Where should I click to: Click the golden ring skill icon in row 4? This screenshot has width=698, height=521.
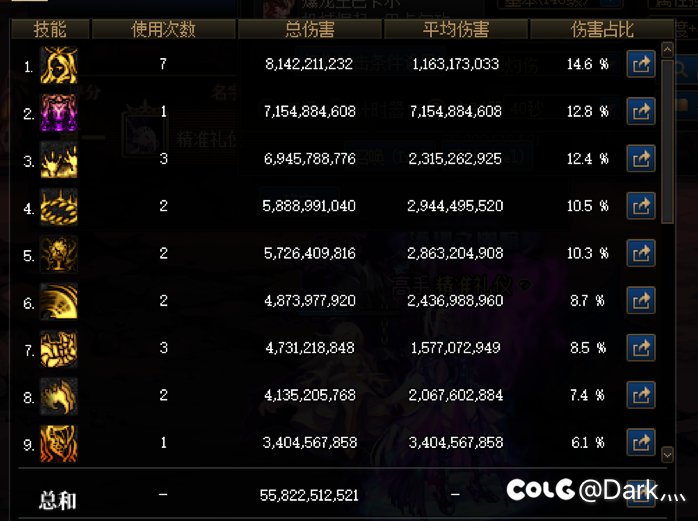59,207
